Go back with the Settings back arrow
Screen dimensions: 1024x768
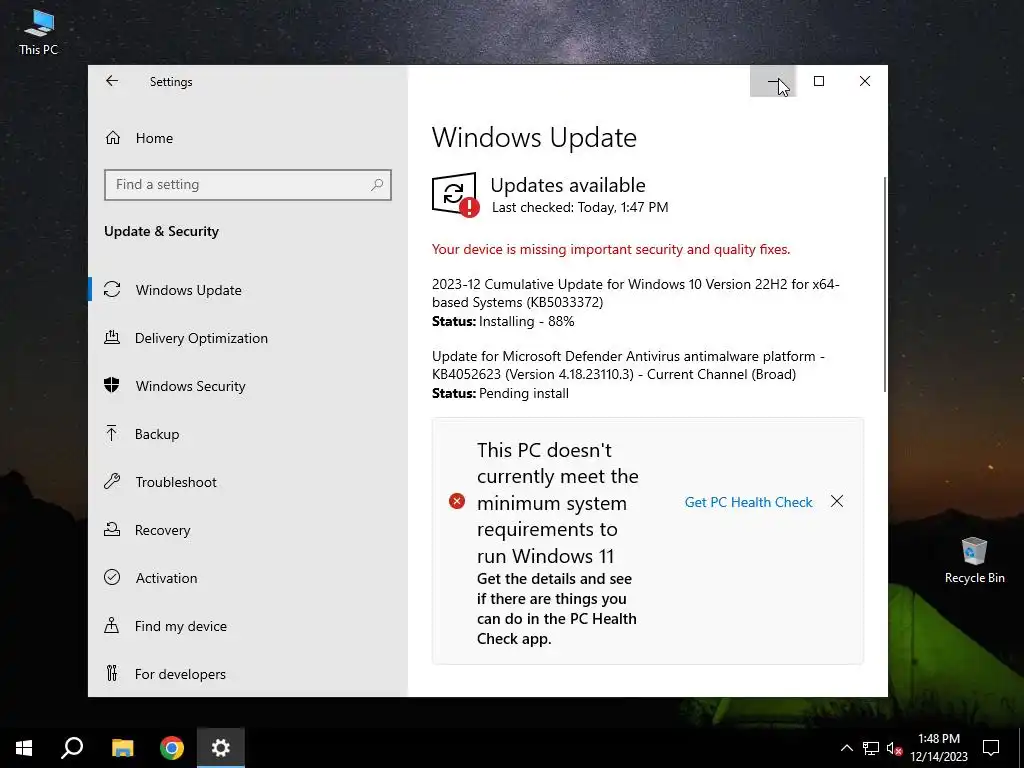[x=112, y=81]
